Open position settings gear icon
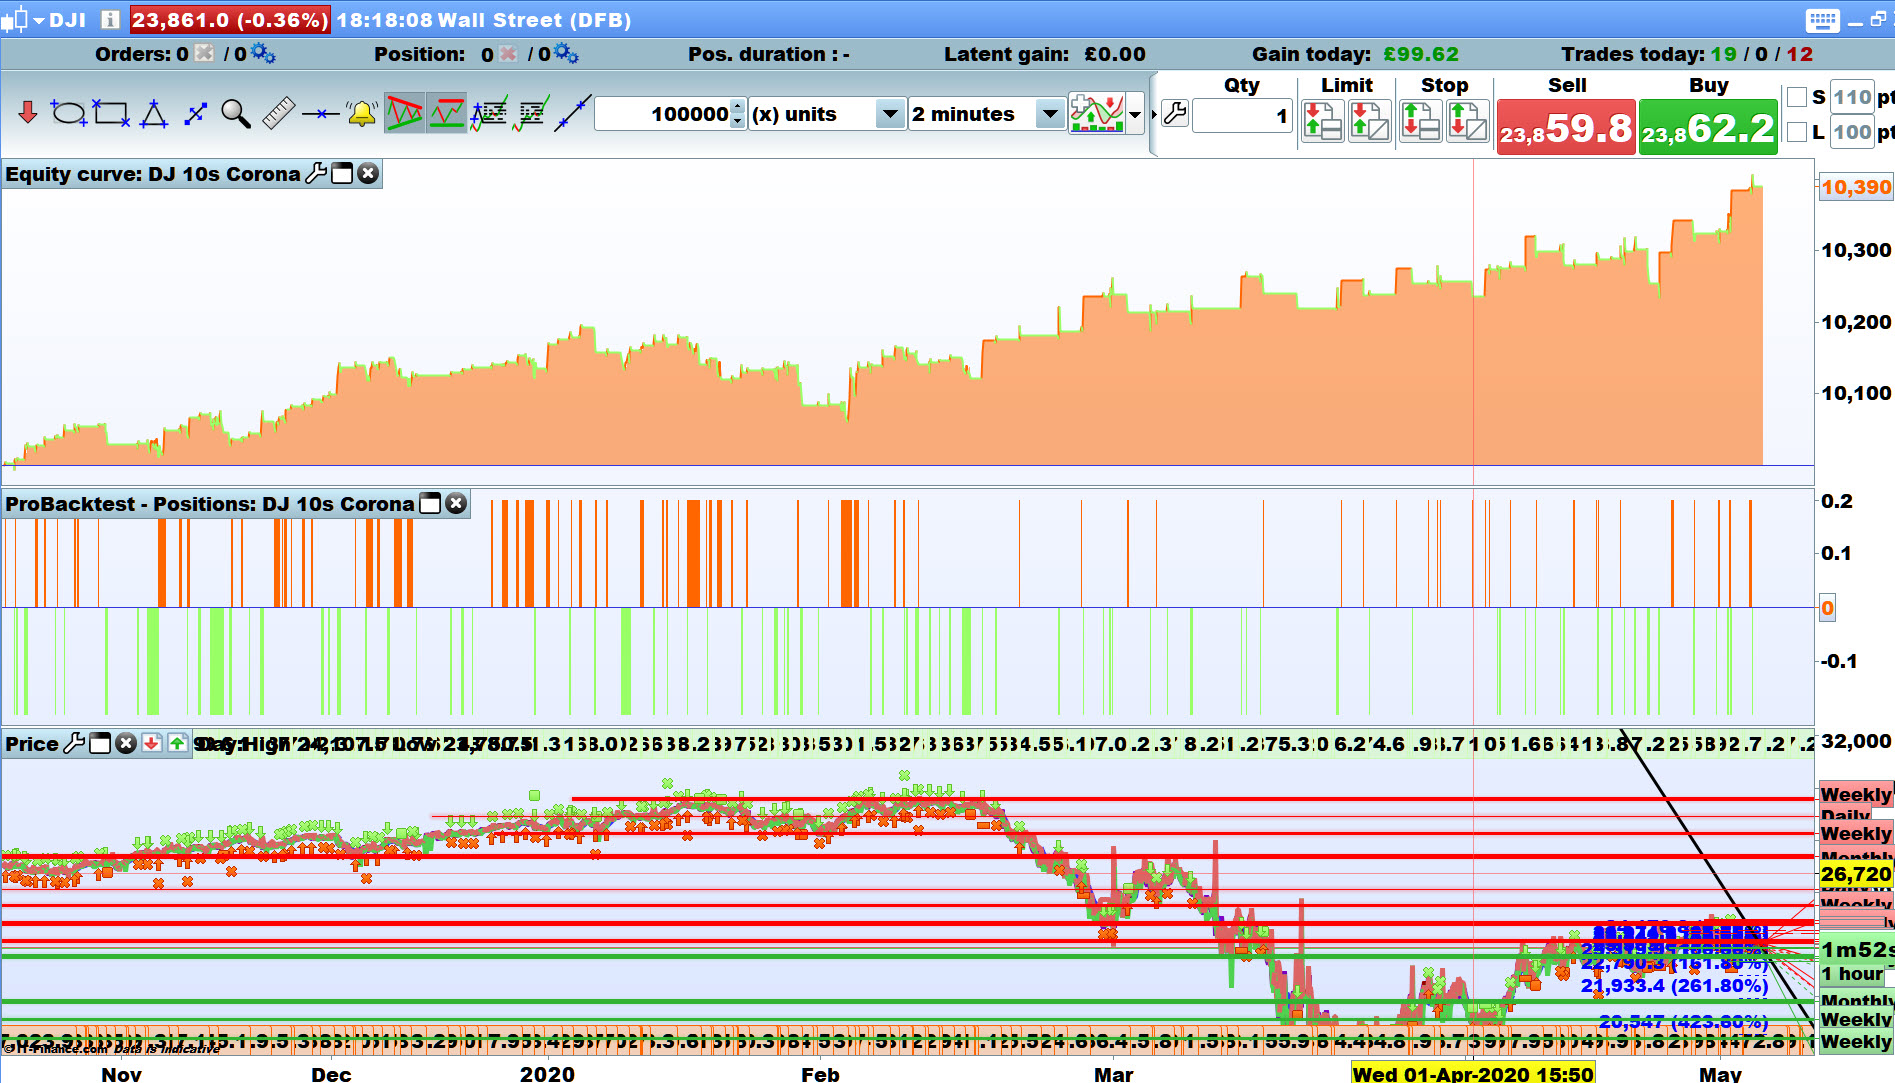1895x1083 pixels. pos(566,53)
